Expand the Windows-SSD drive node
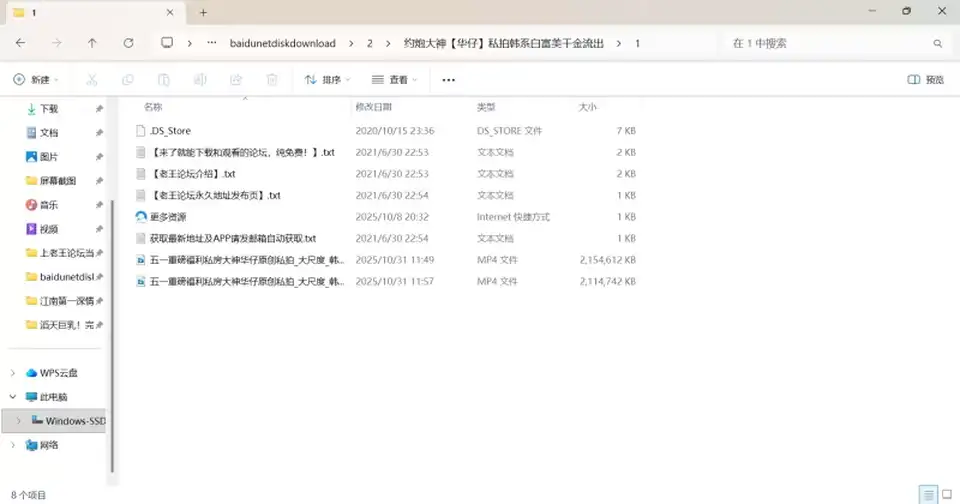 (18, 421)
